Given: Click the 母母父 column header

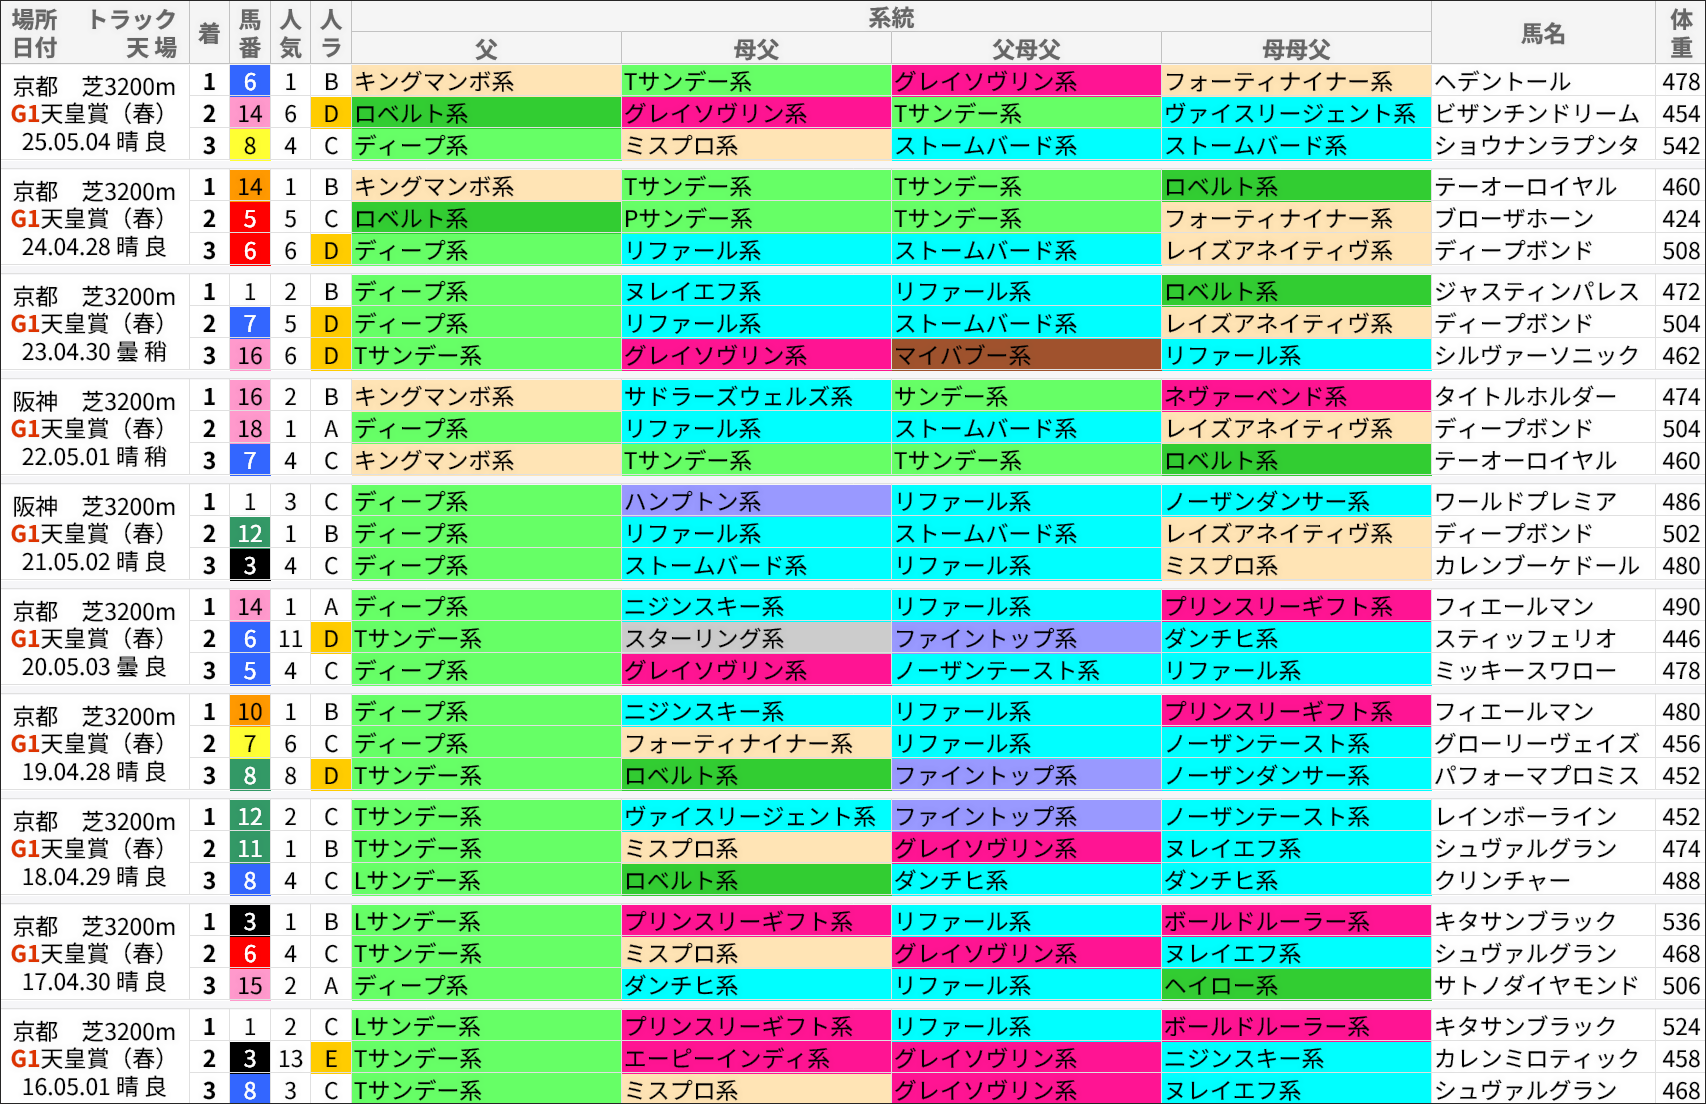Looking at the screenshot, I should [1295, 47].
